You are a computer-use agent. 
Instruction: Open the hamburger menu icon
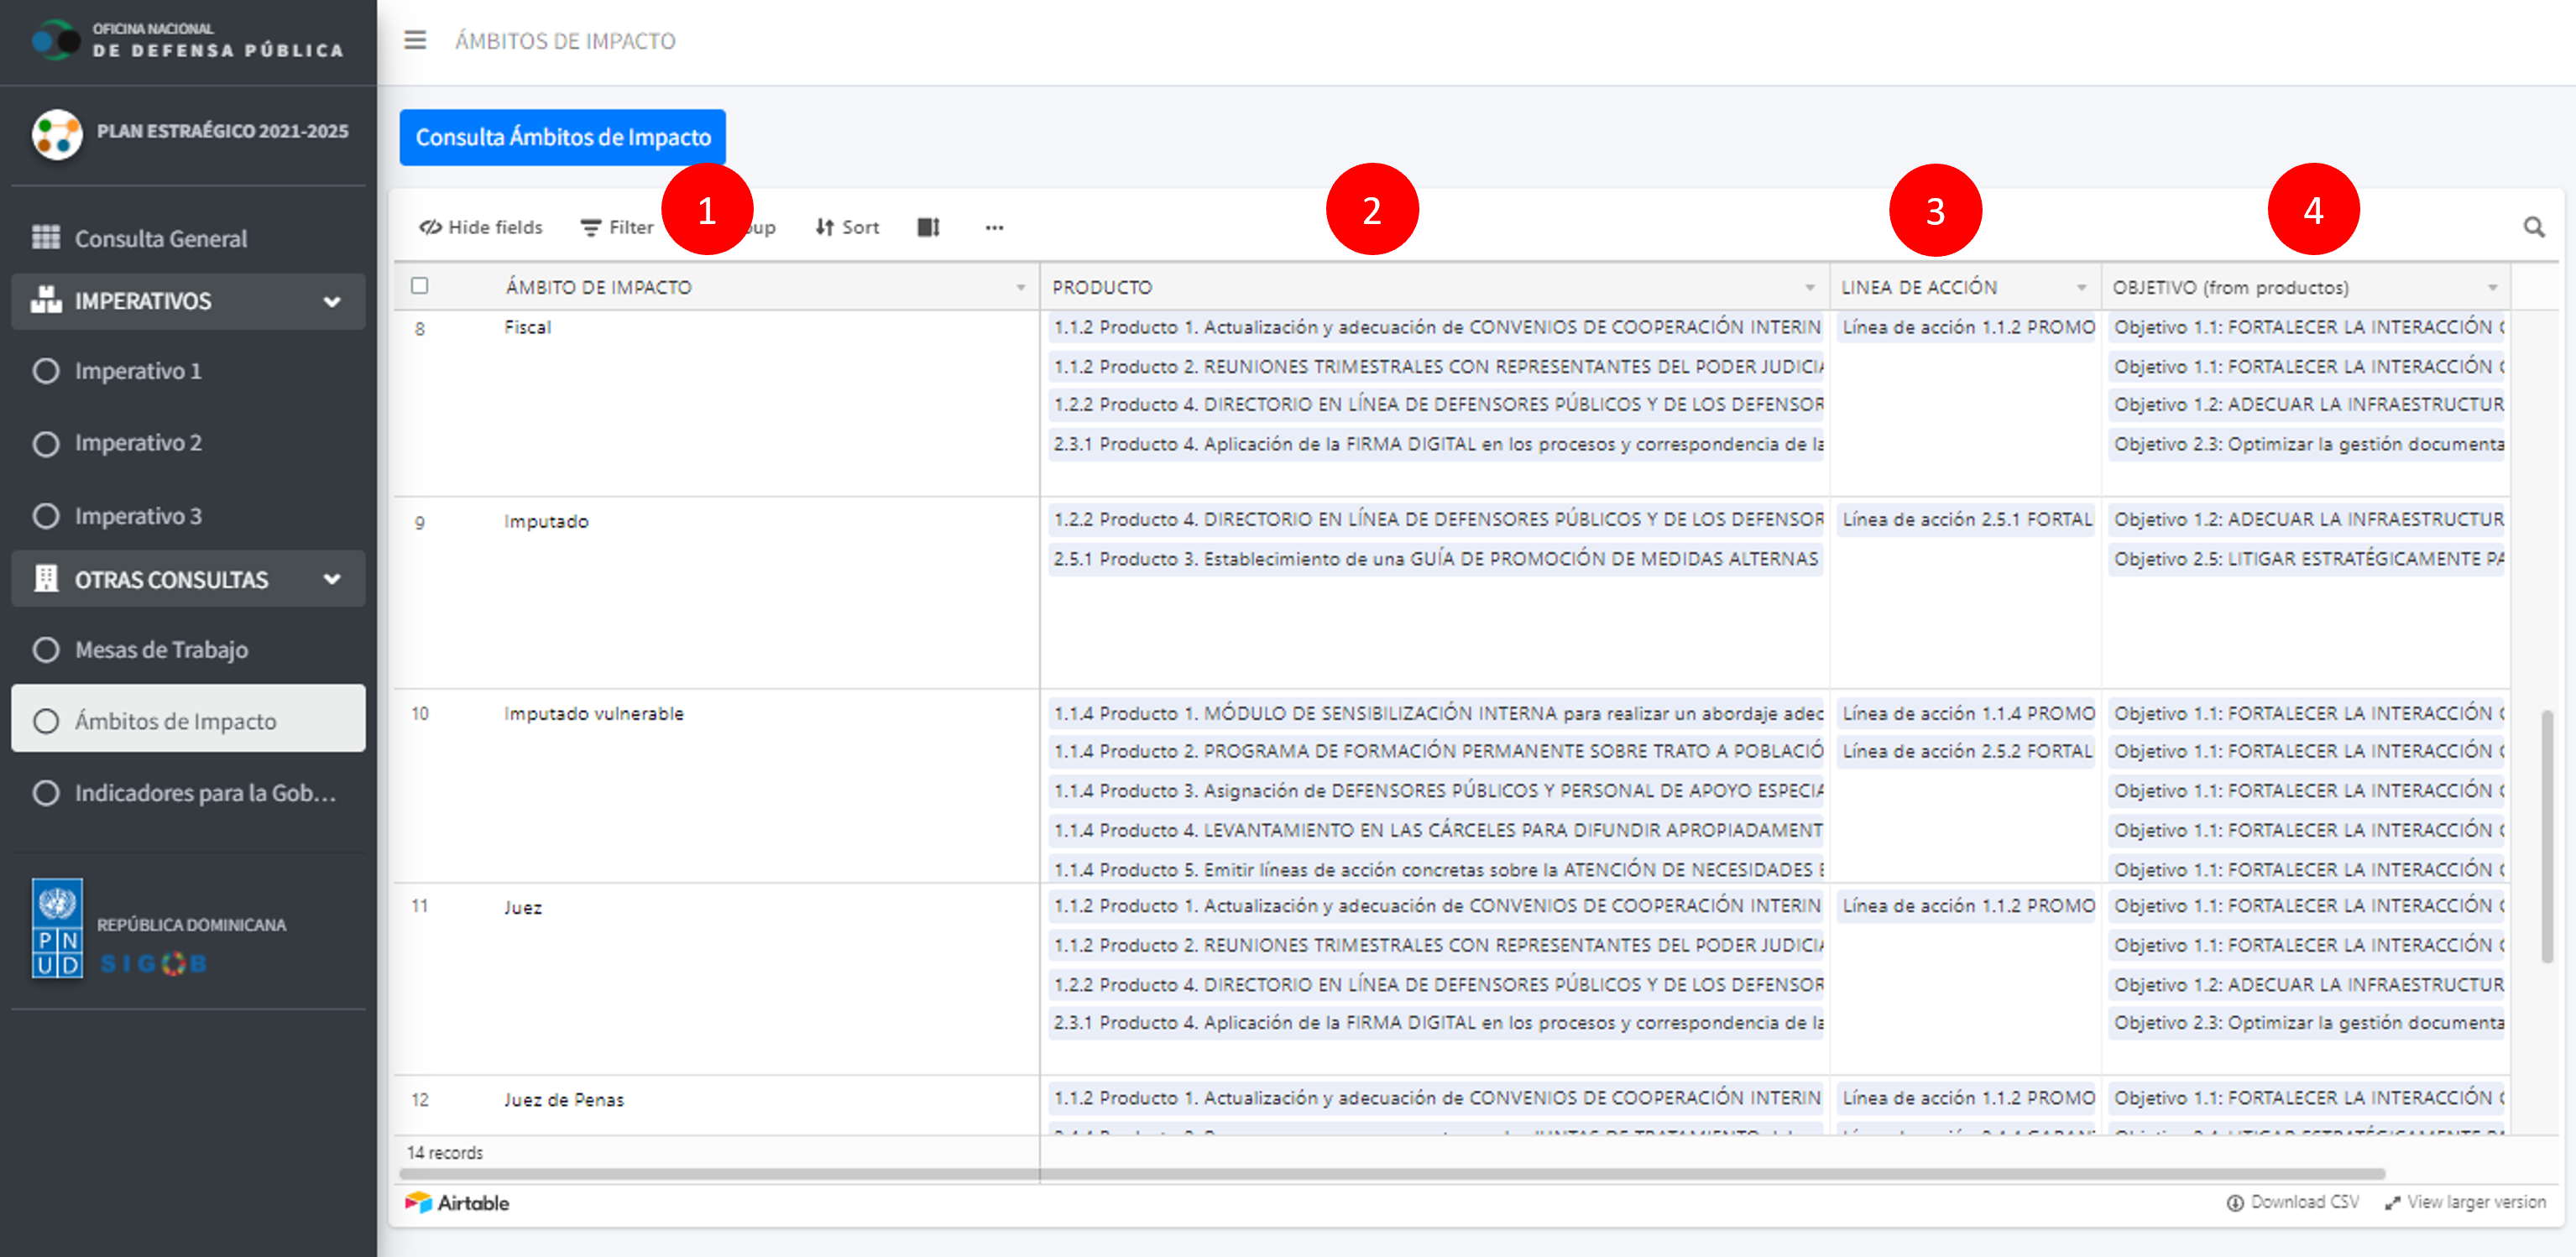[414, 40]
